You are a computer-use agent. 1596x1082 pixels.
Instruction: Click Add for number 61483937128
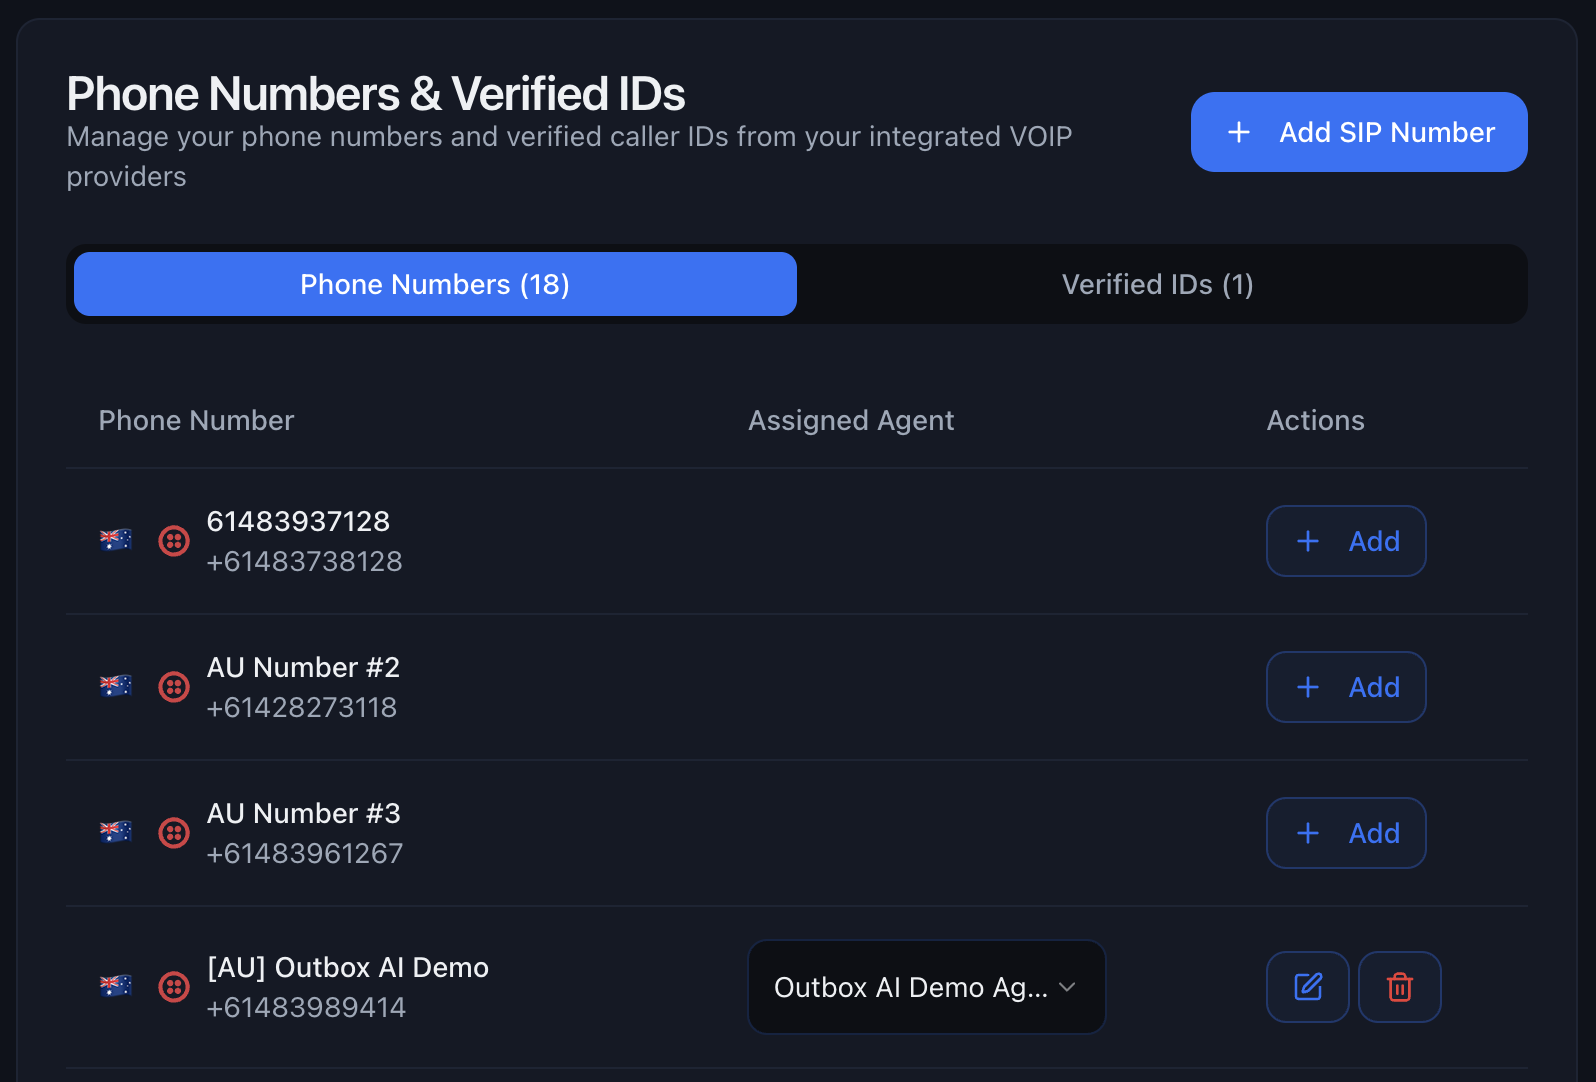[x=1345, y=541]
